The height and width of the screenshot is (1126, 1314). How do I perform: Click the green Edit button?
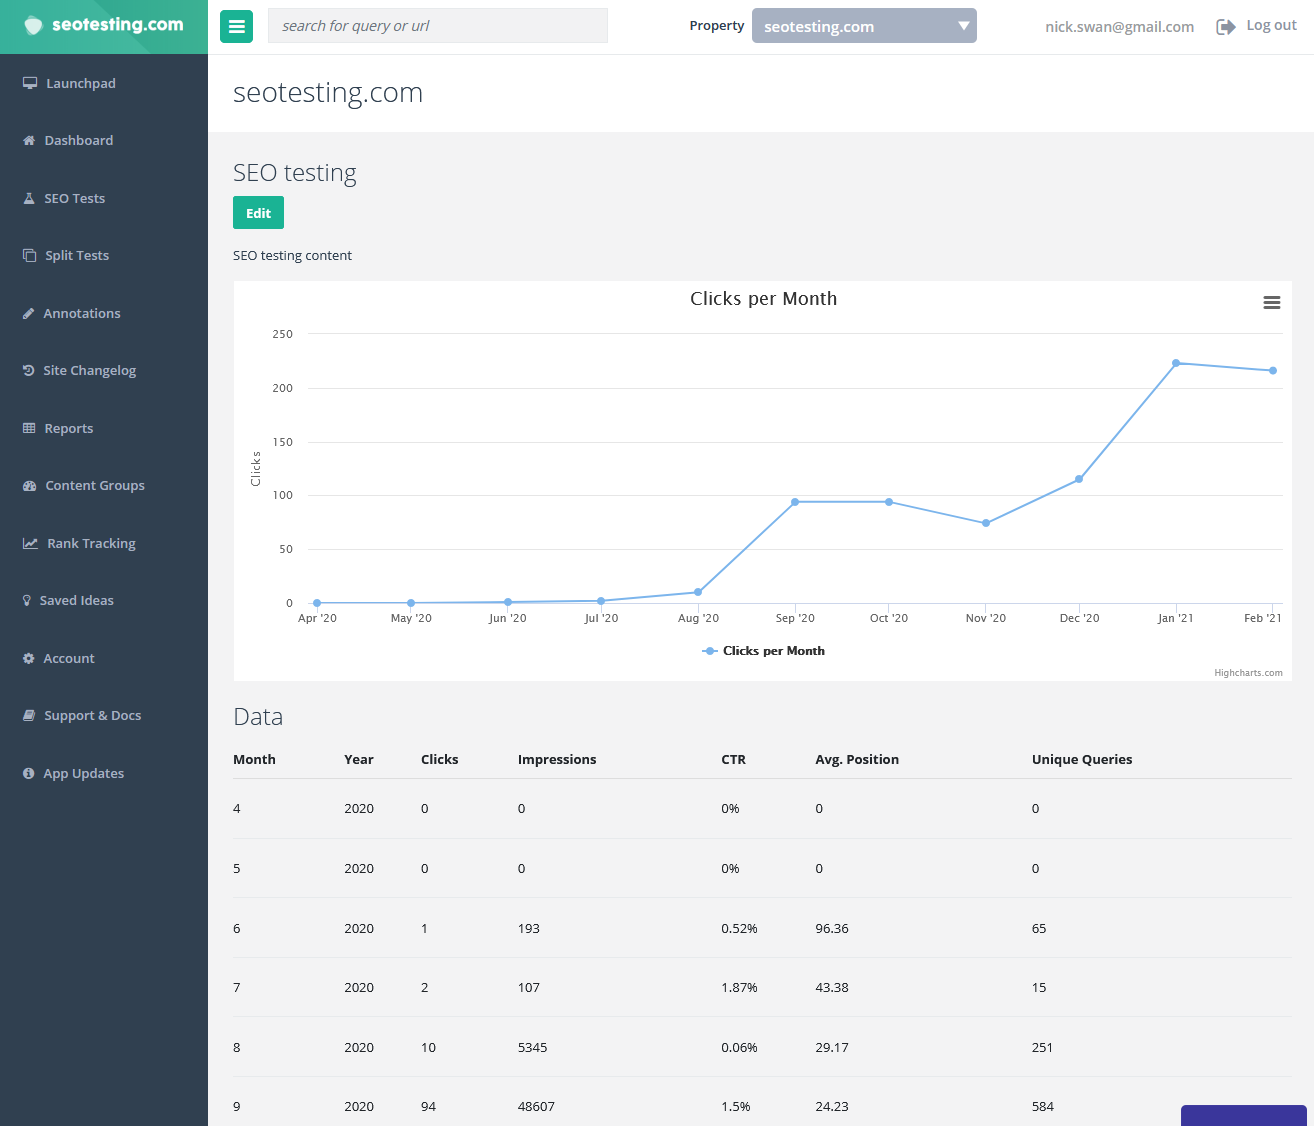[x=258, y=213]
